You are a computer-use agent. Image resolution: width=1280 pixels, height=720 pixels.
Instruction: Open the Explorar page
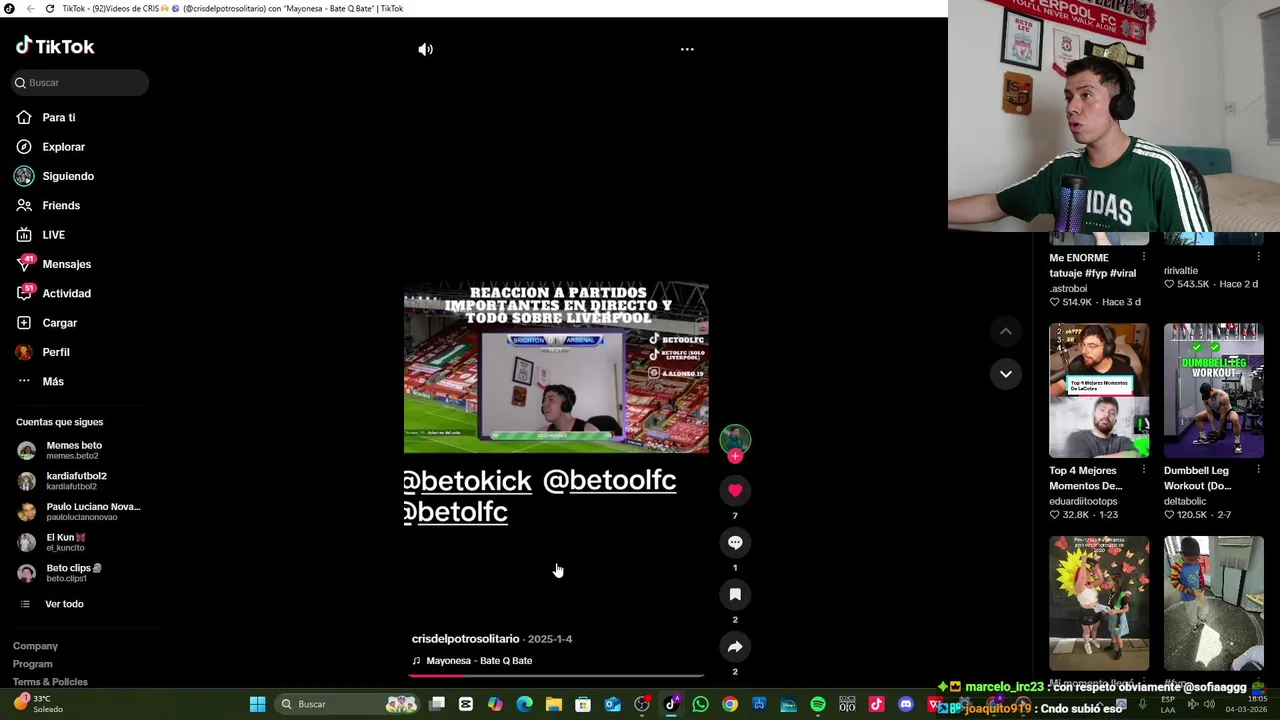coord(51,147)
